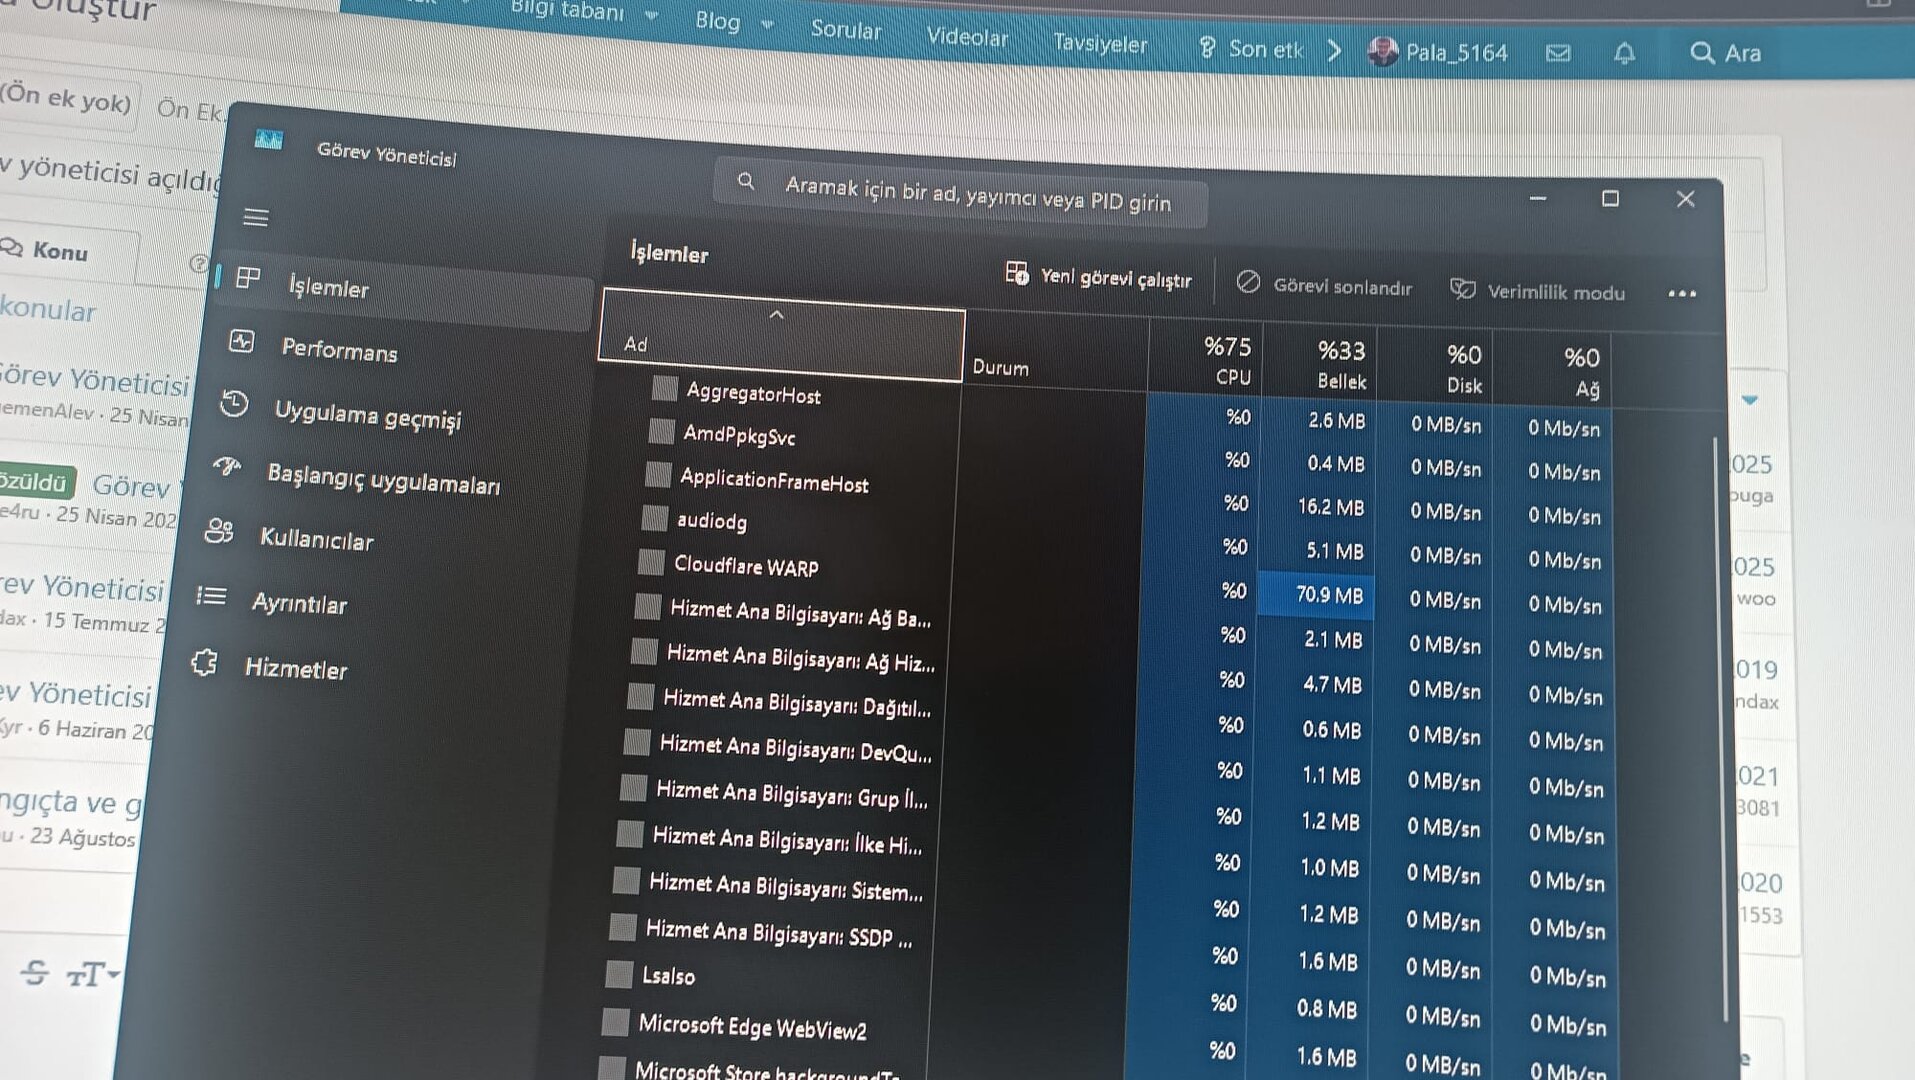Click the Başlangıç uygulamaları gauge icon
Viewport: 1915px width, 1080px height.
(x=227, y=466)
